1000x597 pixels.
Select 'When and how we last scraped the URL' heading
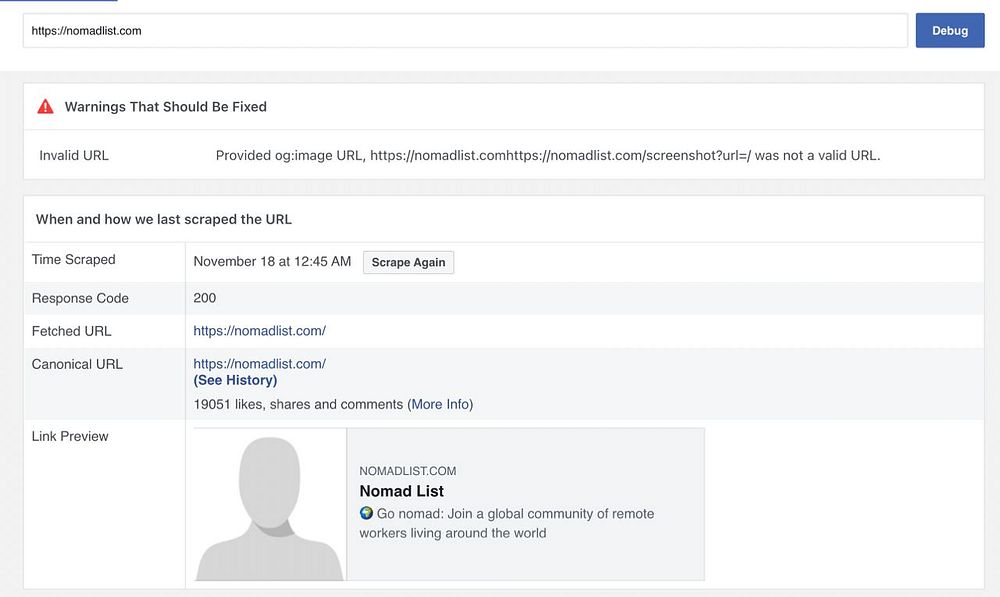click(164, 219)
